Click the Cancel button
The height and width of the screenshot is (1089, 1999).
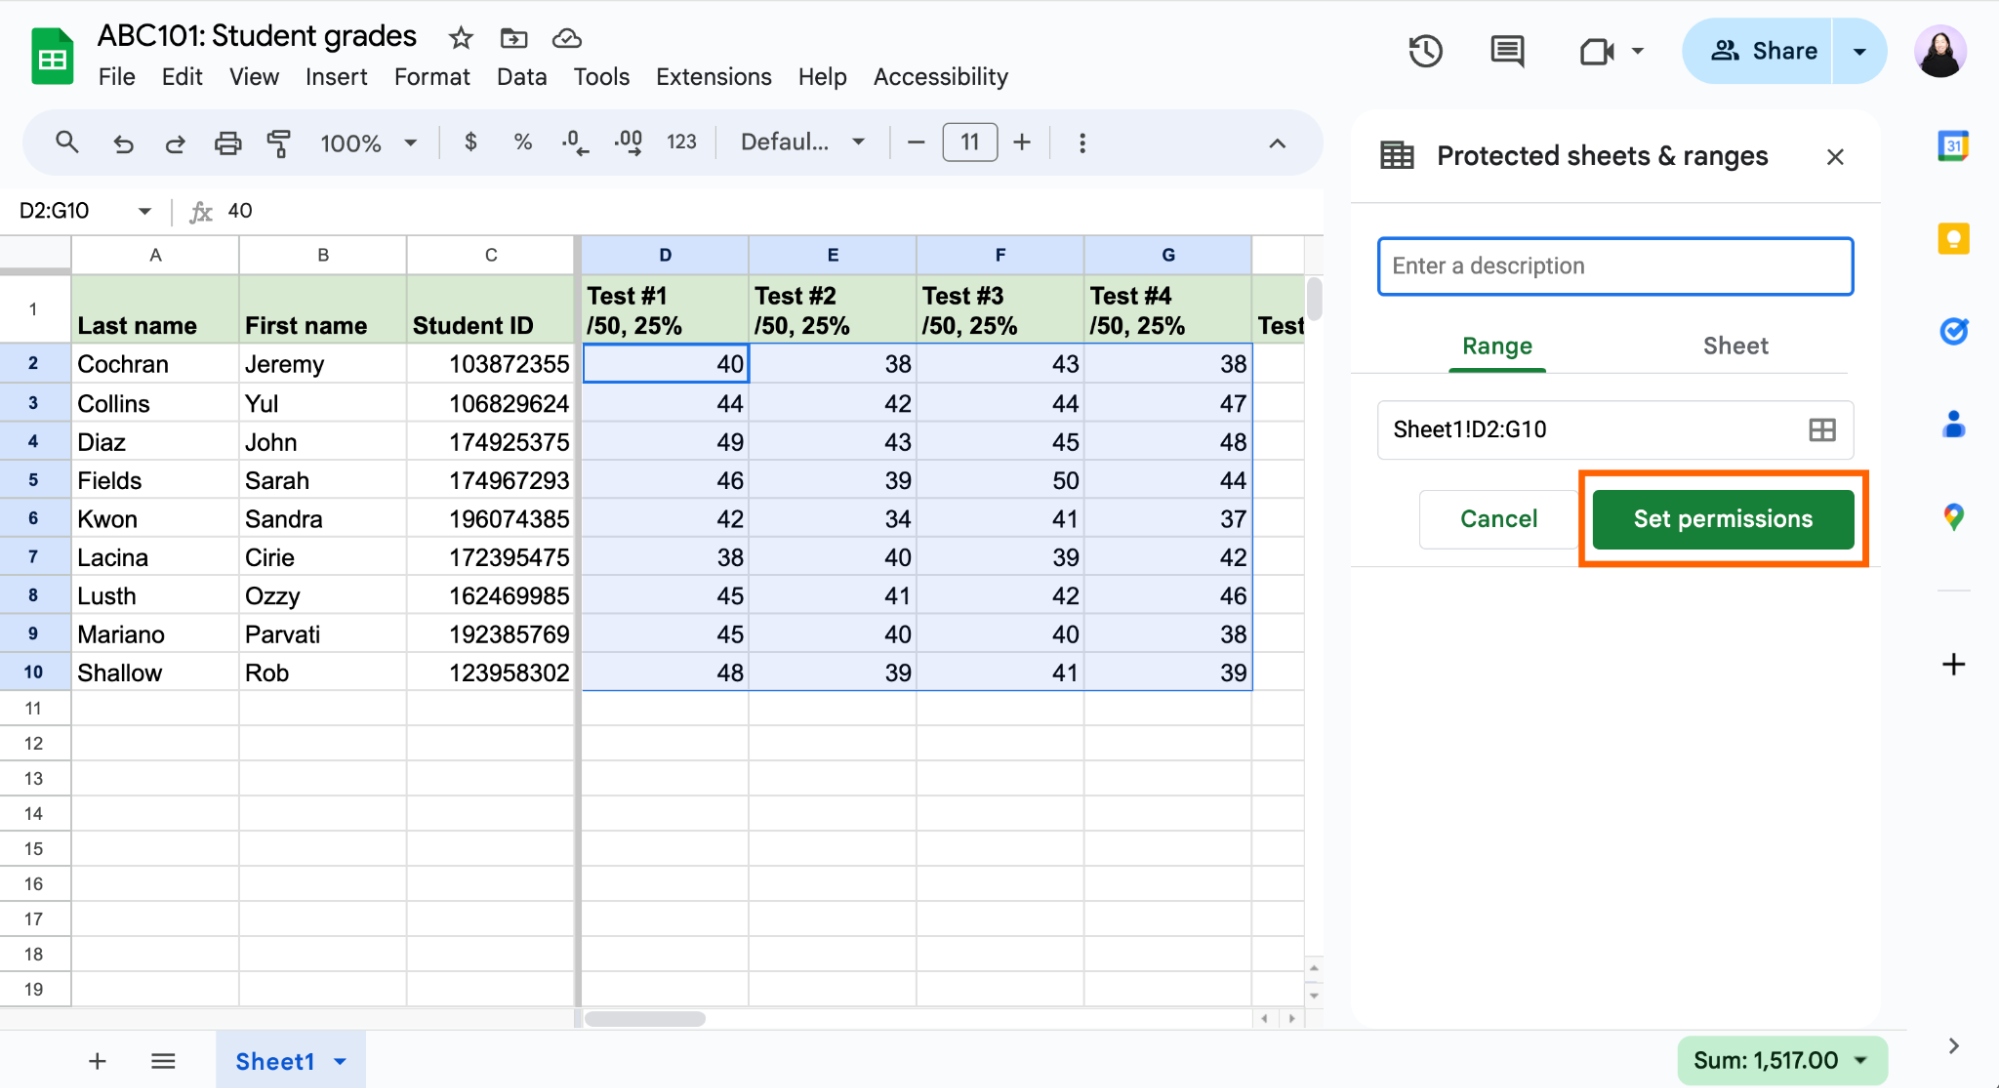click(1498, 519)
